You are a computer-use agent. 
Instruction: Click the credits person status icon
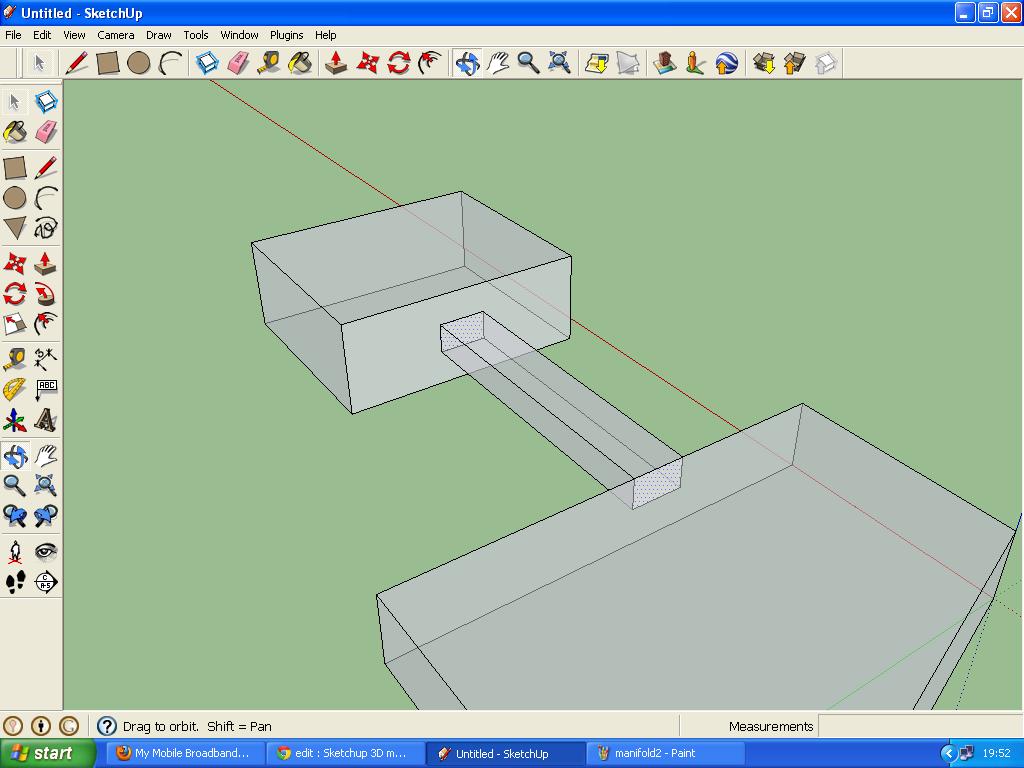[41, 726]
